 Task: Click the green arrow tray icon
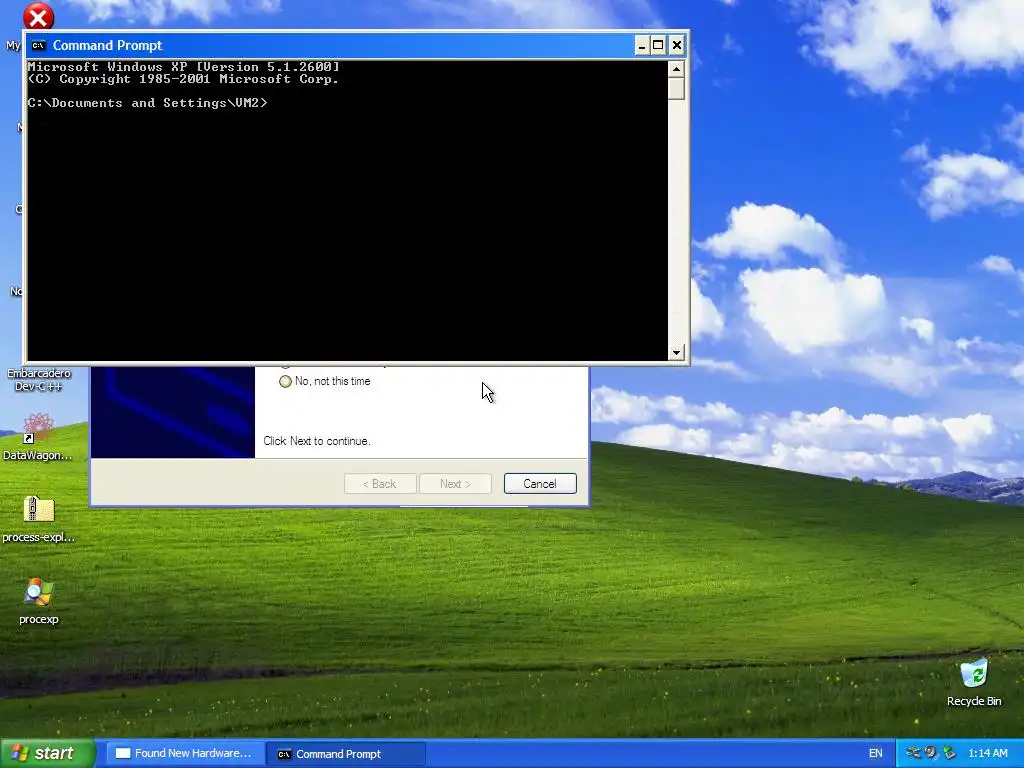949,753
